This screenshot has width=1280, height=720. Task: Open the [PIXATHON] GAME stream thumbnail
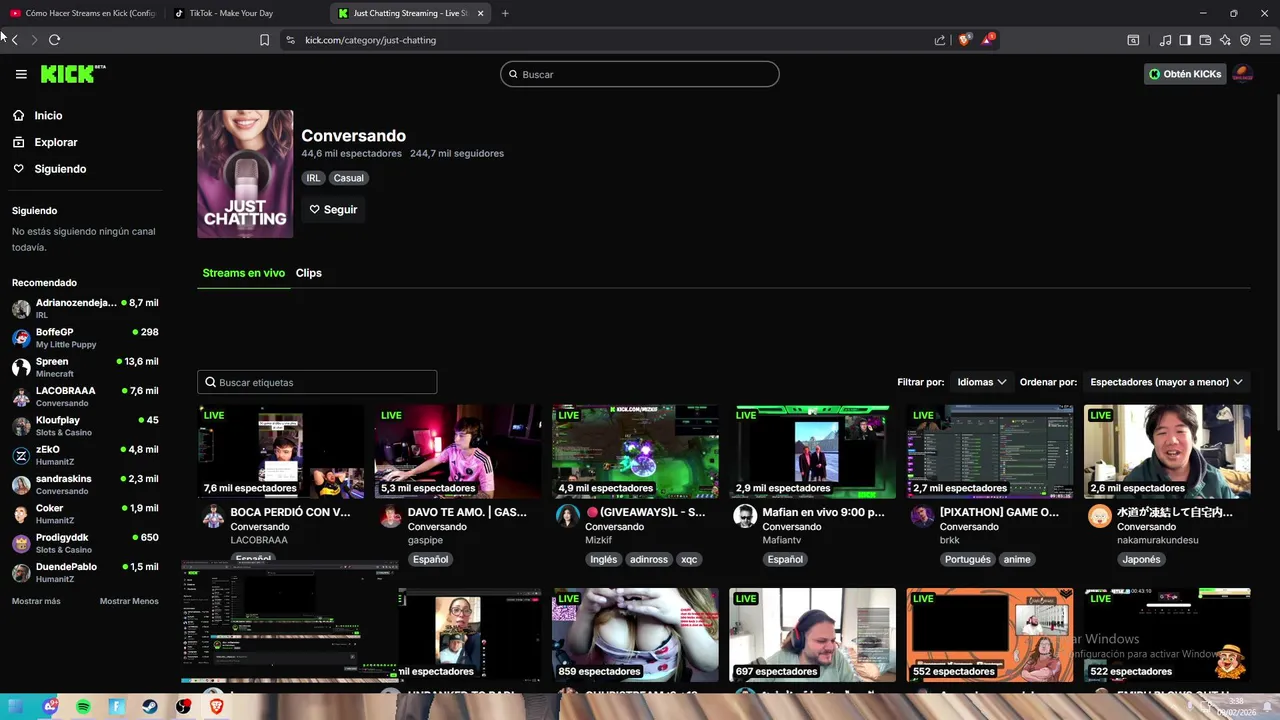coord(990,451)
